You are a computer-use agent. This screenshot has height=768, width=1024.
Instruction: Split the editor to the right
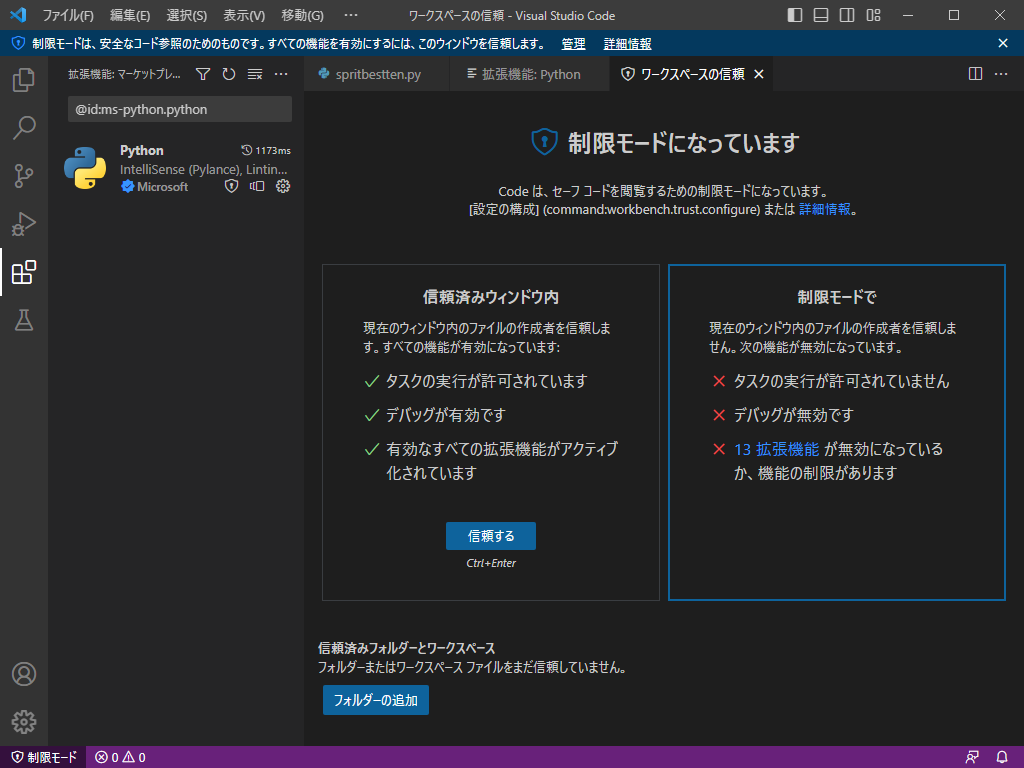[975, 74]
